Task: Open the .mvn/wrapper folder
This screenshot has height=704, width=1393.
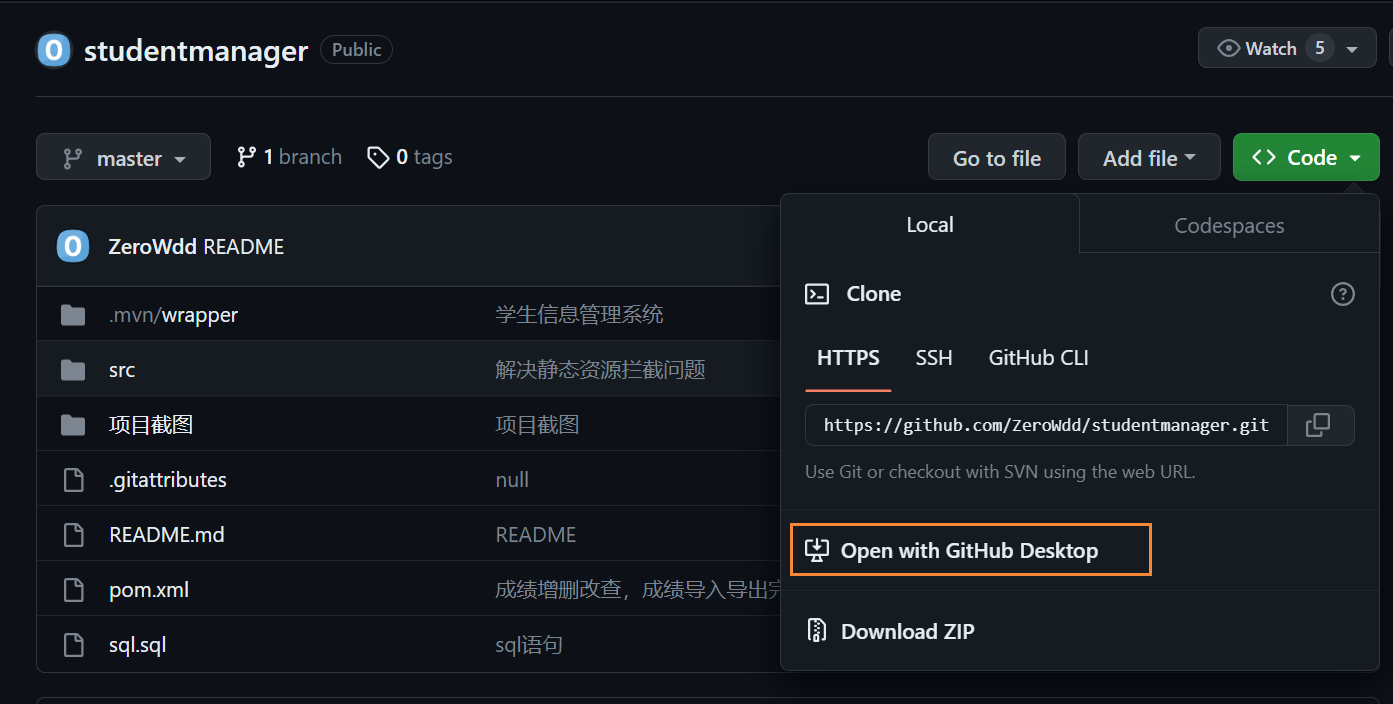Action: click(173, 315)
